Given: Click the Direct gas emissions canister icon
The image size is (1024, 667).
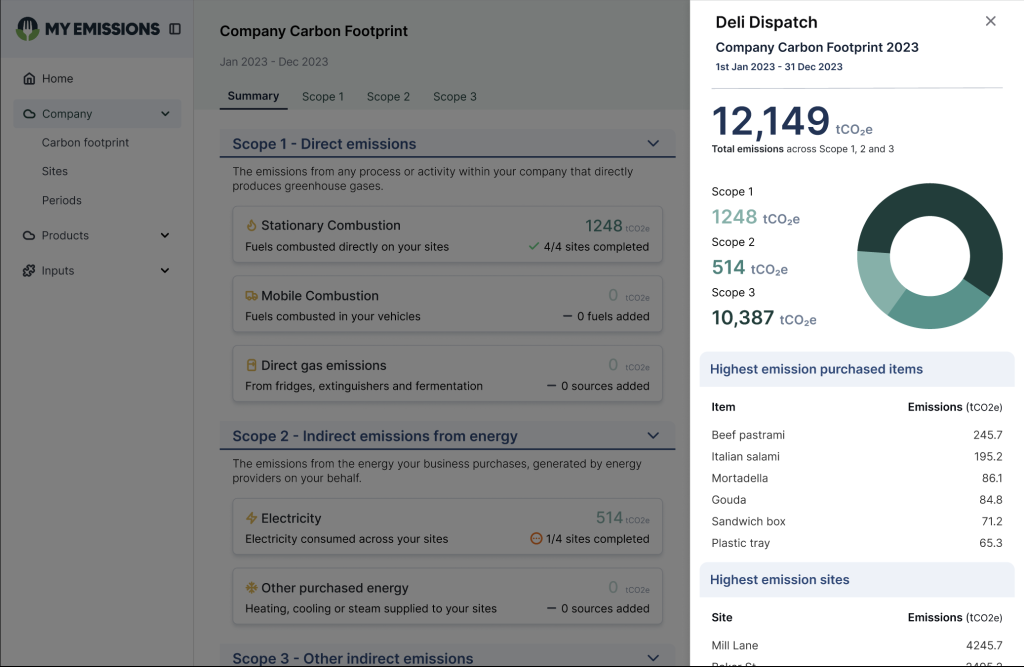Looking at the screenshot, I should pyautogui.click(x=251, y=366).
